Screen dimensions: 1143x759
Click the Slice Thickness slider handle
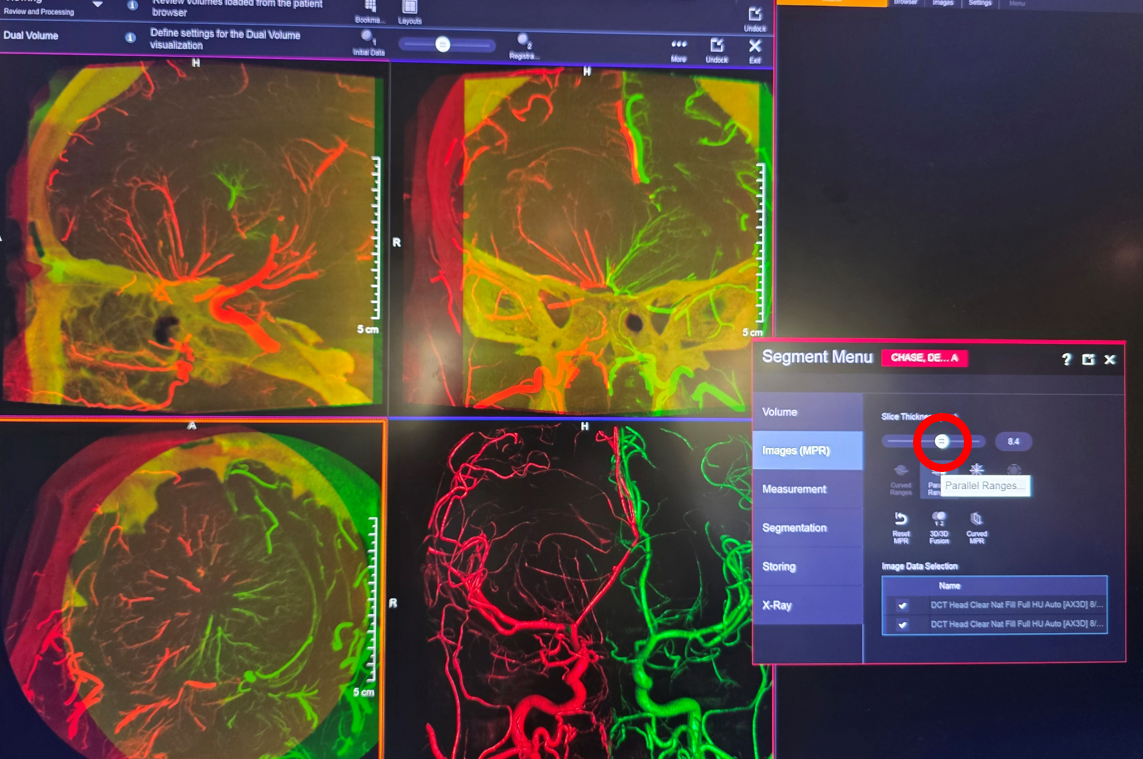pos(942,441)
